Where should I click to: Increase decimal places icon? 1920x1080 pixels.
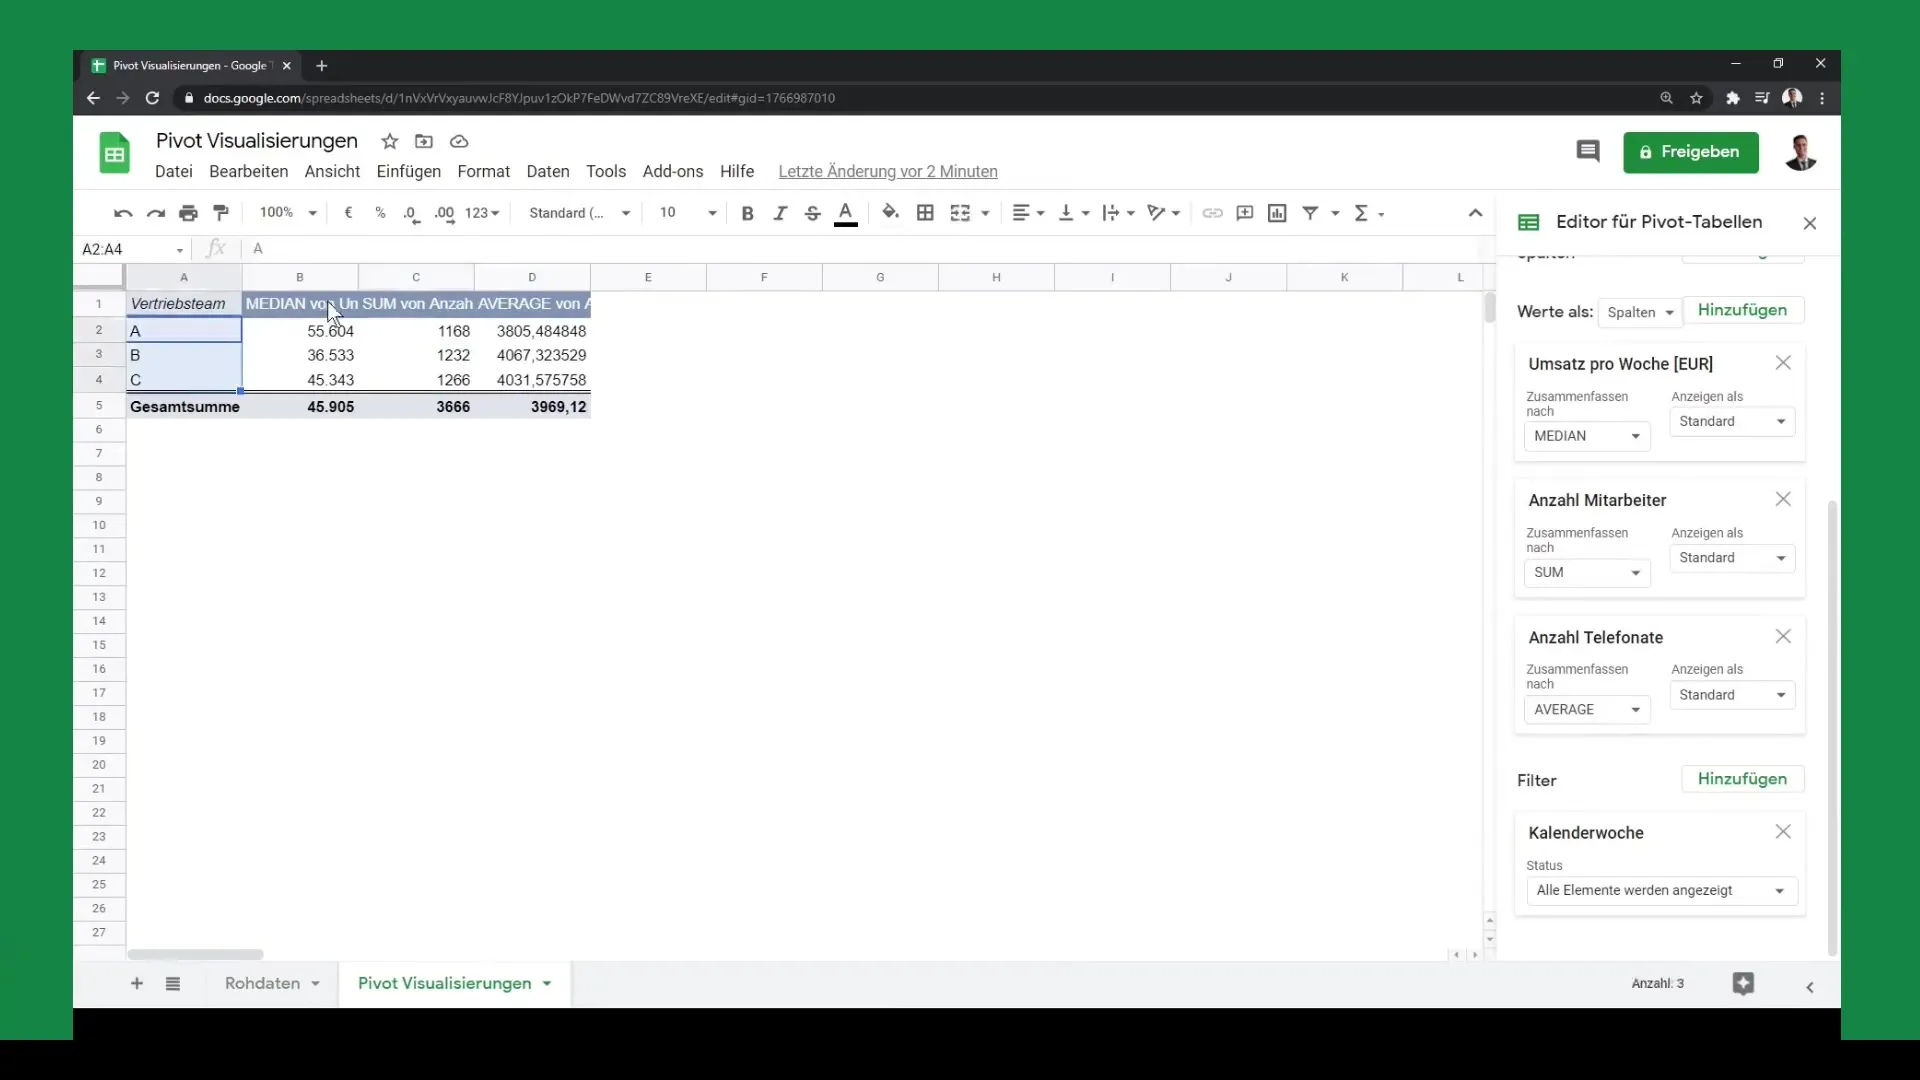[444, 214]
